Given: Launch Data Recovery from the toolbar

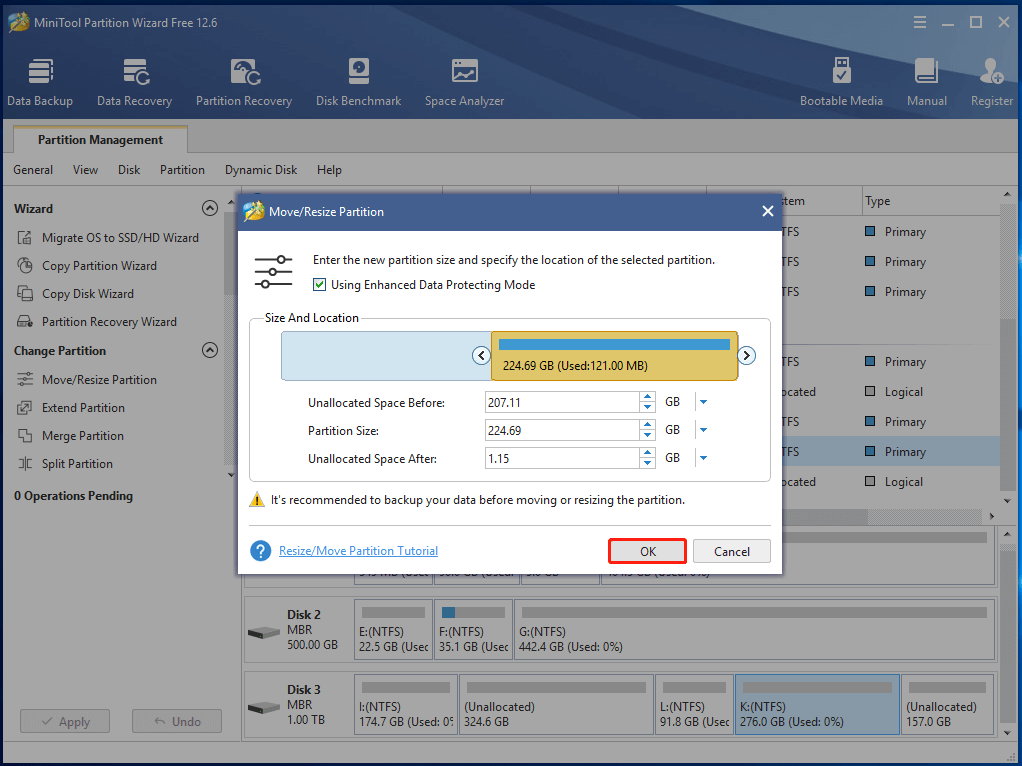Looking at the screenshot, I should coord(134,82).
